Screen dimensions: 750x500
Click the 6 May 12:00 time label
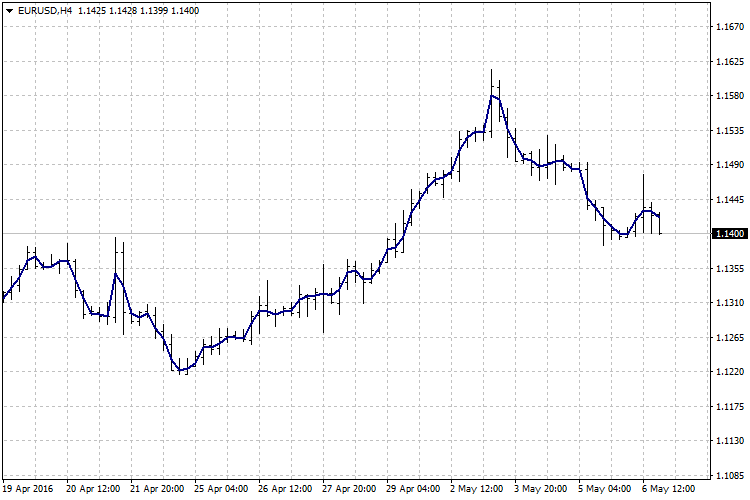(669, 489)
